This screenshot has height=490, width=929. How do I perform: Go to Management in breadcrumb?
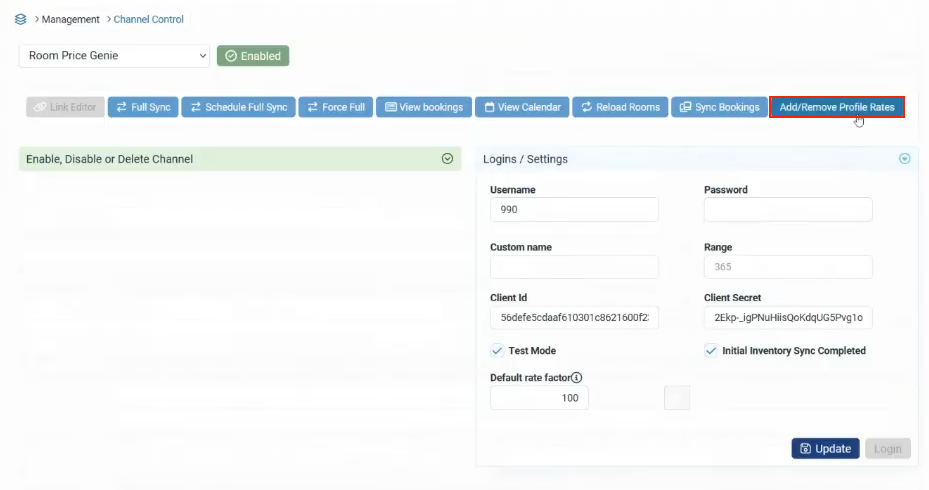[71, 19]
